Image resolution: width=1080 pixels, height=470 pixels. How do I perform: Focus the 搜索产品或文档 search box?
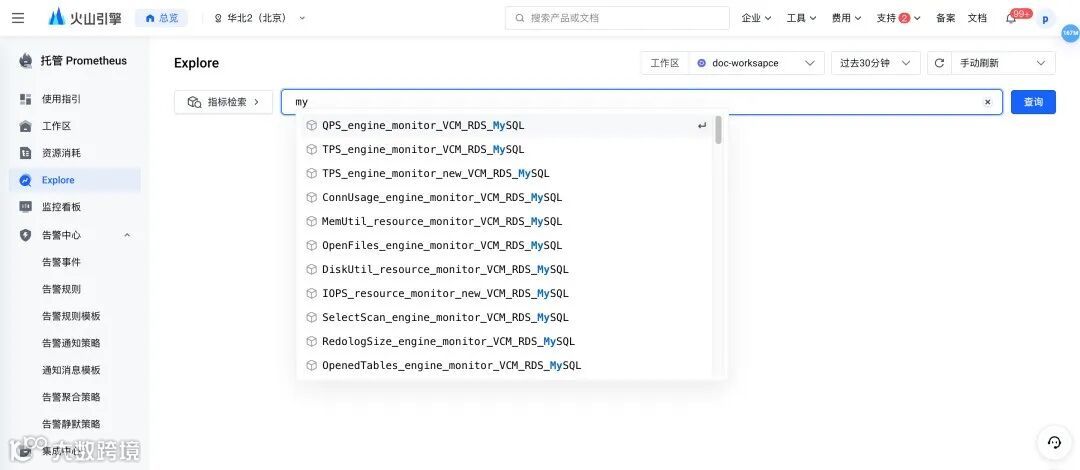coord(617,18)
